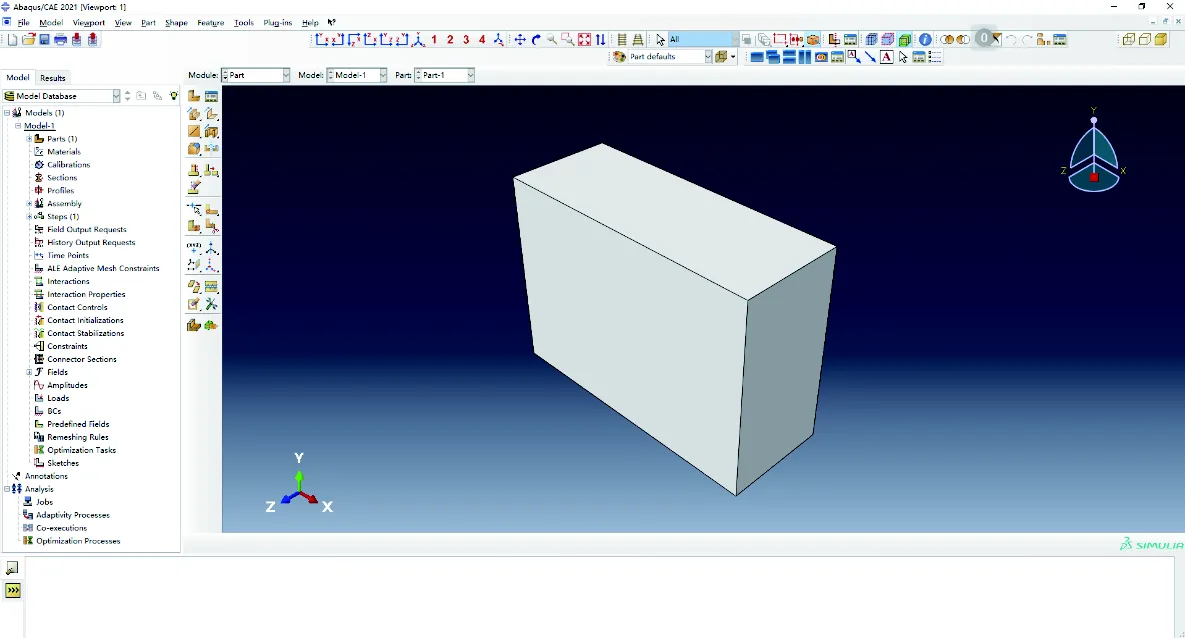Open the Part Manager icon
The width and height of the screenshot is (1185, 638).
pyautogui.click(x=212, y=97)
